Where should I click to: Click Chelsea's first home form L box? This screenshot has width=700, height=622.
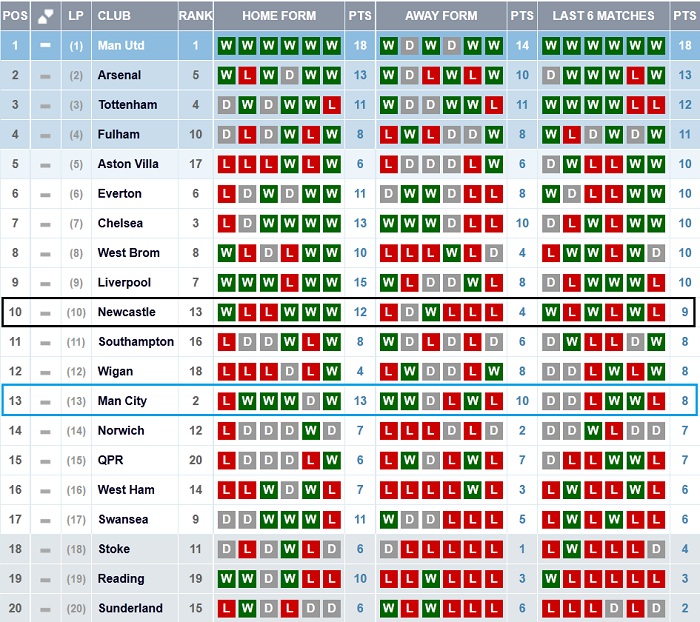pyautogui.click(x=226, y=223)
